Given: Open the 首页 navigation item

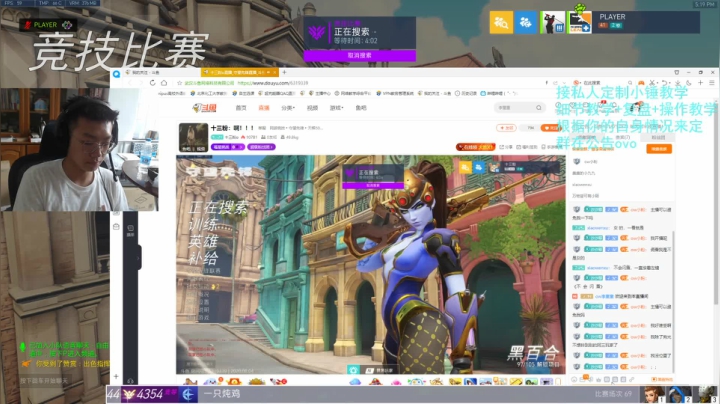Looking at the screenshot, I should 241,108.
